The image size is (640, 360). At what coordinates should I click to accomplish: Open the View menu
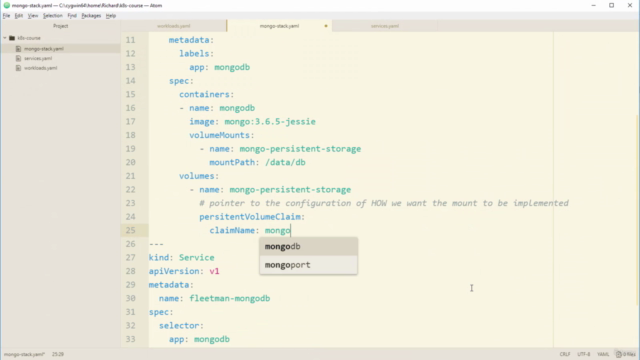pos(33,16)
